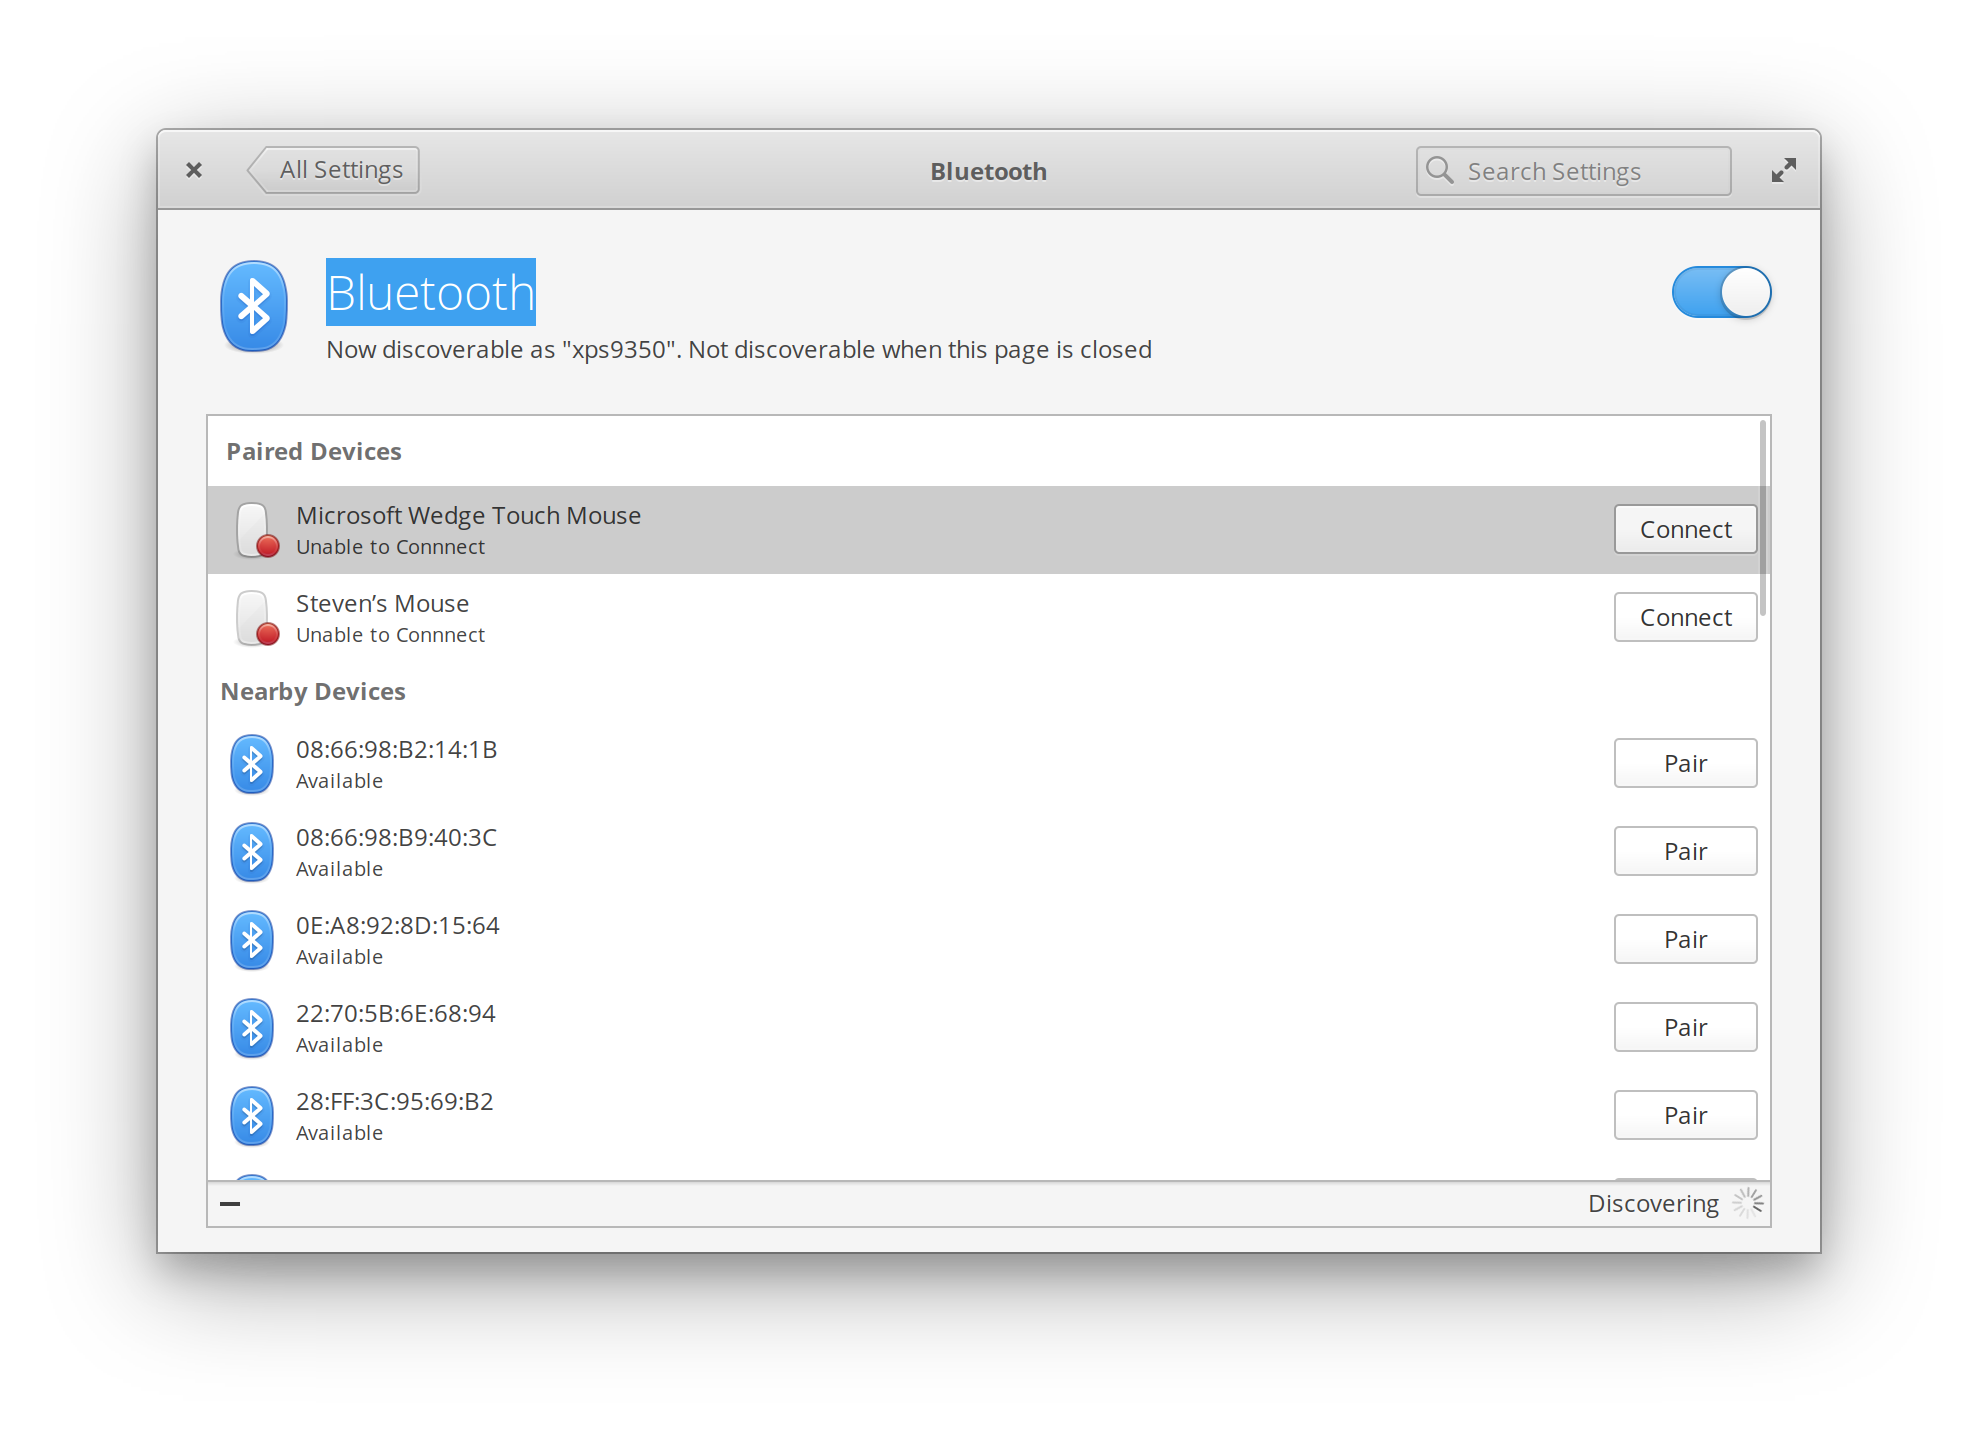The height and width of the screenshot is (1438, 1978).
Task: Click the Discovering spinner icon
Action: pos(1748,1203)
